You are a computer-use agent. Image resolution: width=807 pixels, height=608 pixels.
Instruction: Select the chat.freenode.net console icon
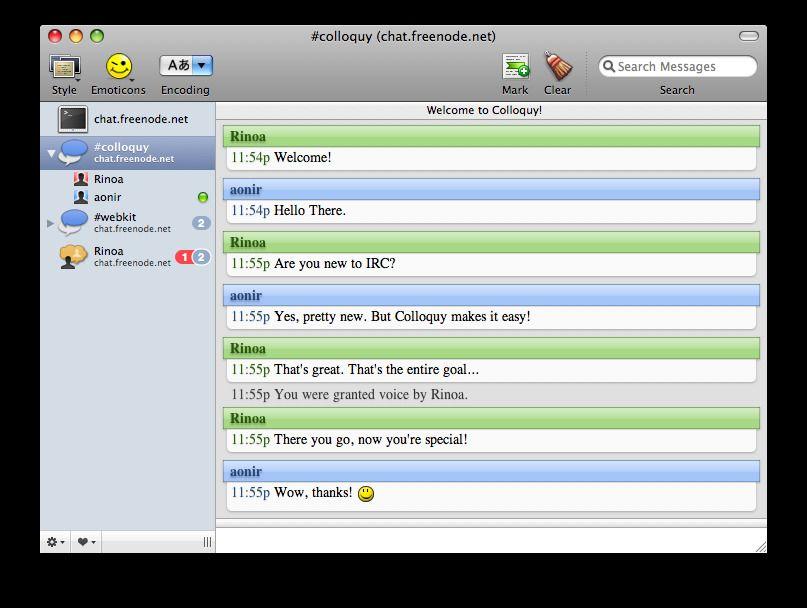pos(73,119)
